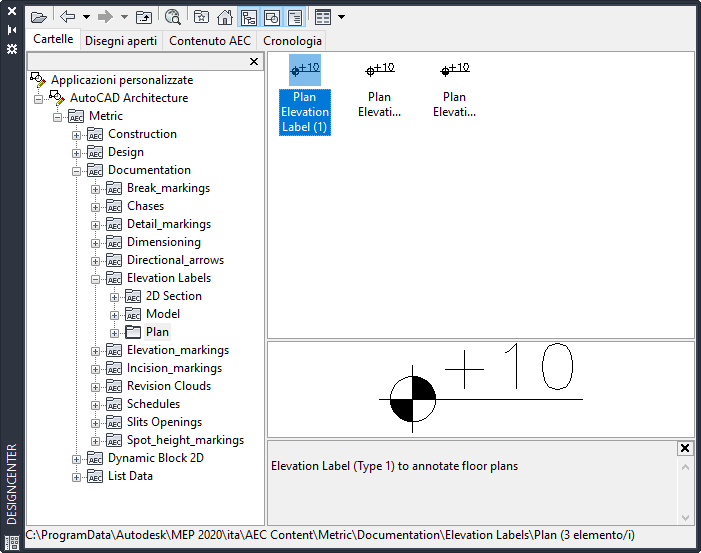Viewport: 701px width, 553px height.
Task: Click the Load (open folder) toolbar icon
Action: [x=39, y=17]
